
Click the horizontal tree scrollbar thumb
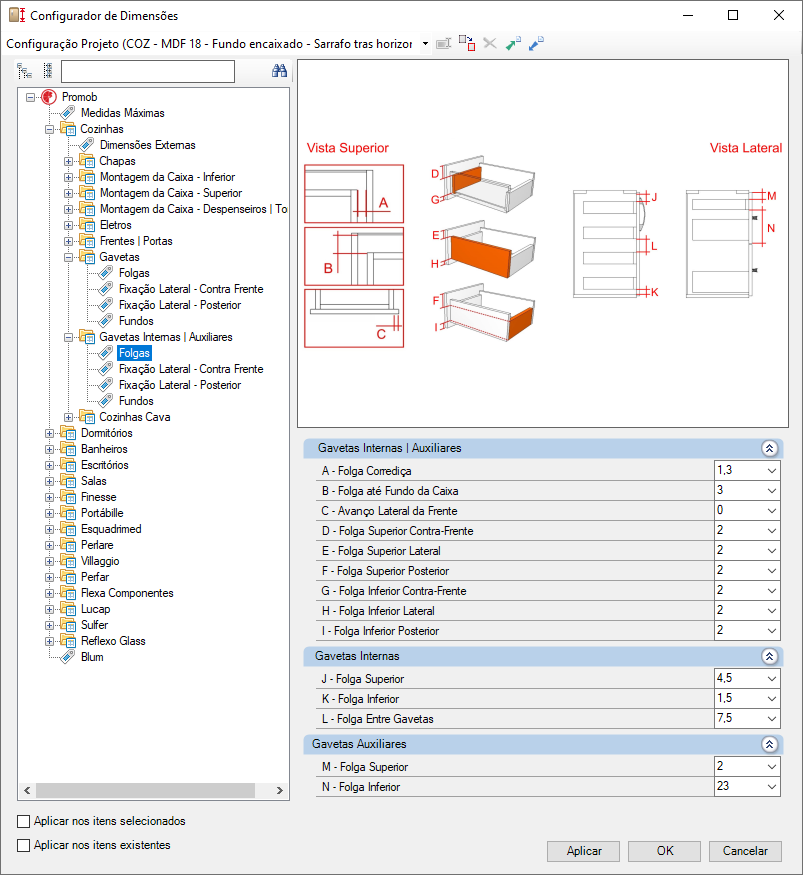tap(146, 791)
